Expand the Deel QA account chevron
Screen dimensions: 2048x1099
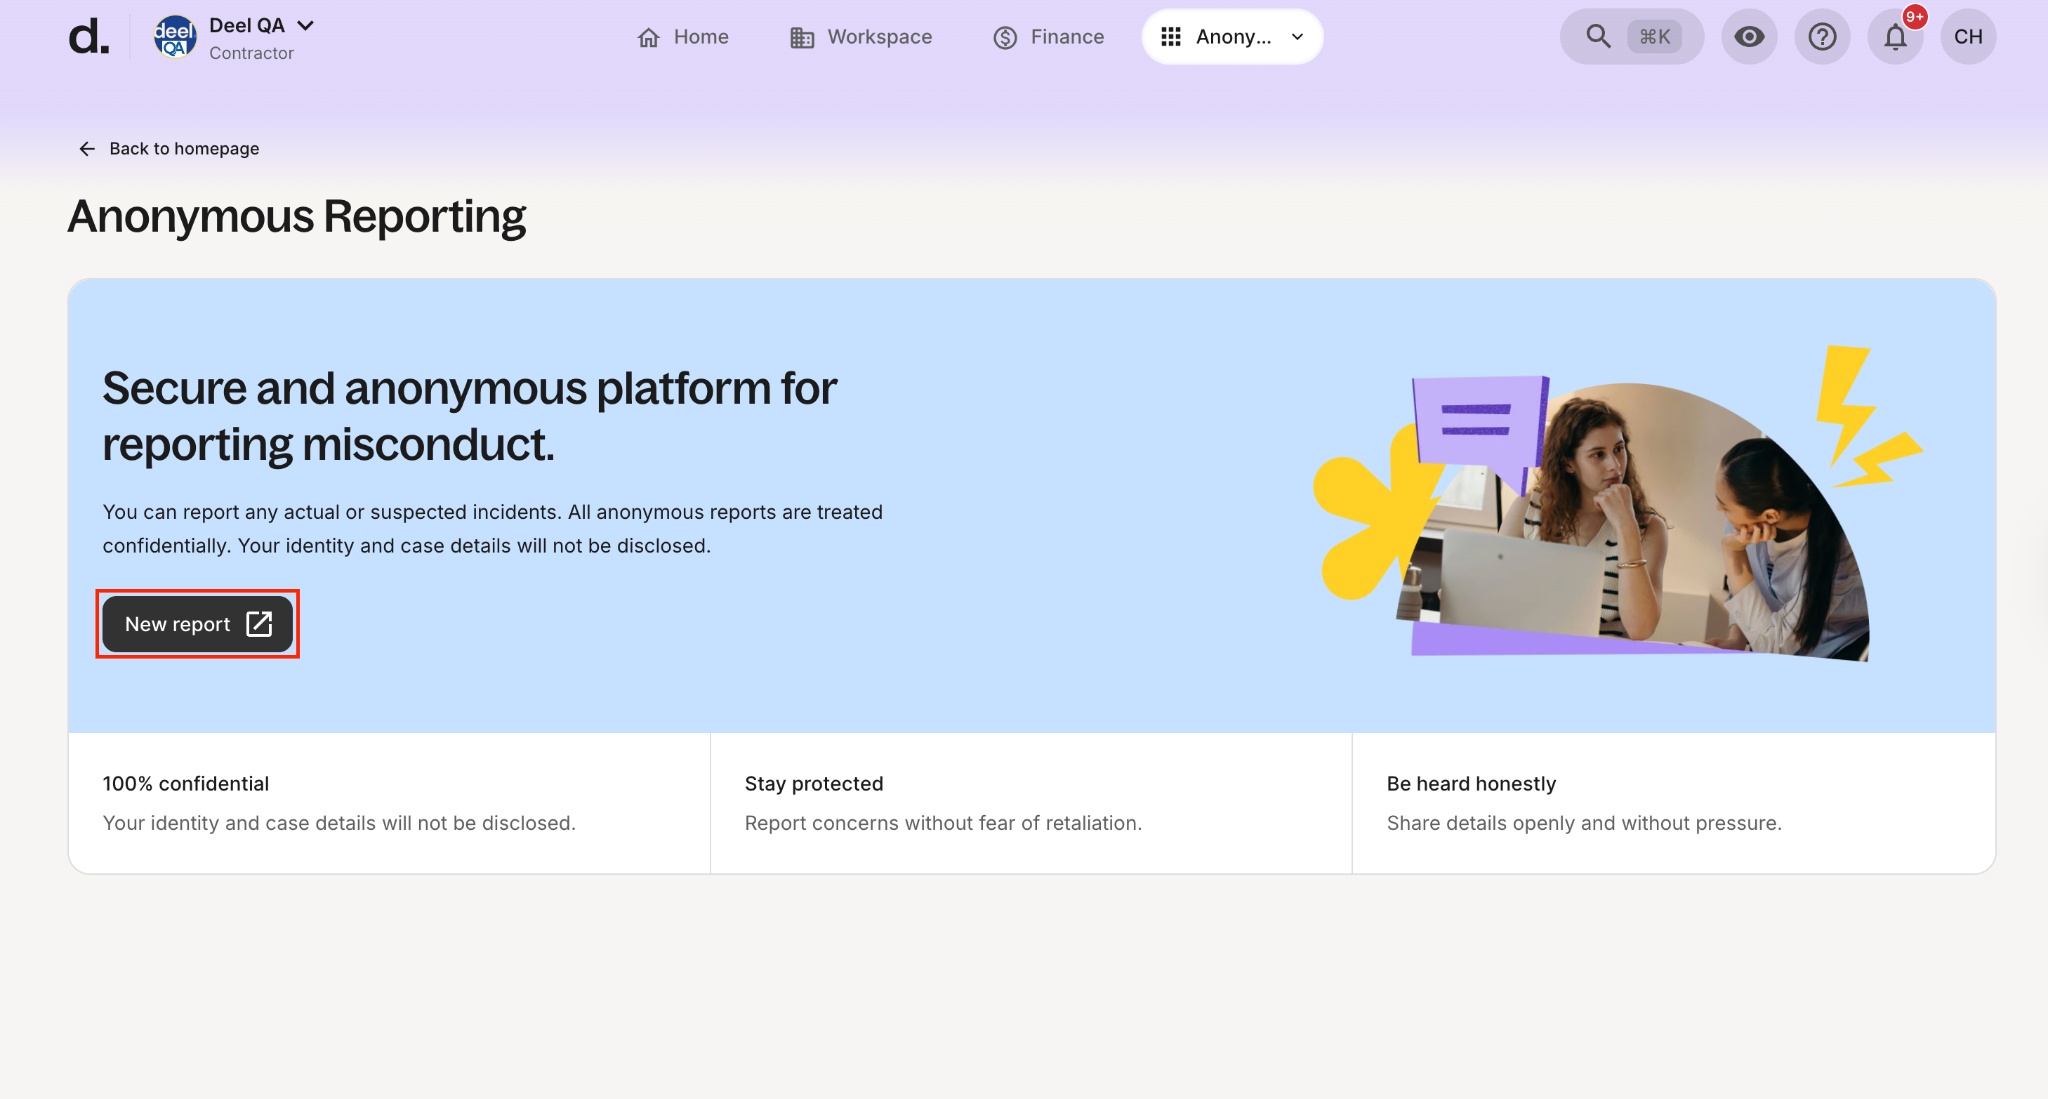click(306, 26)
